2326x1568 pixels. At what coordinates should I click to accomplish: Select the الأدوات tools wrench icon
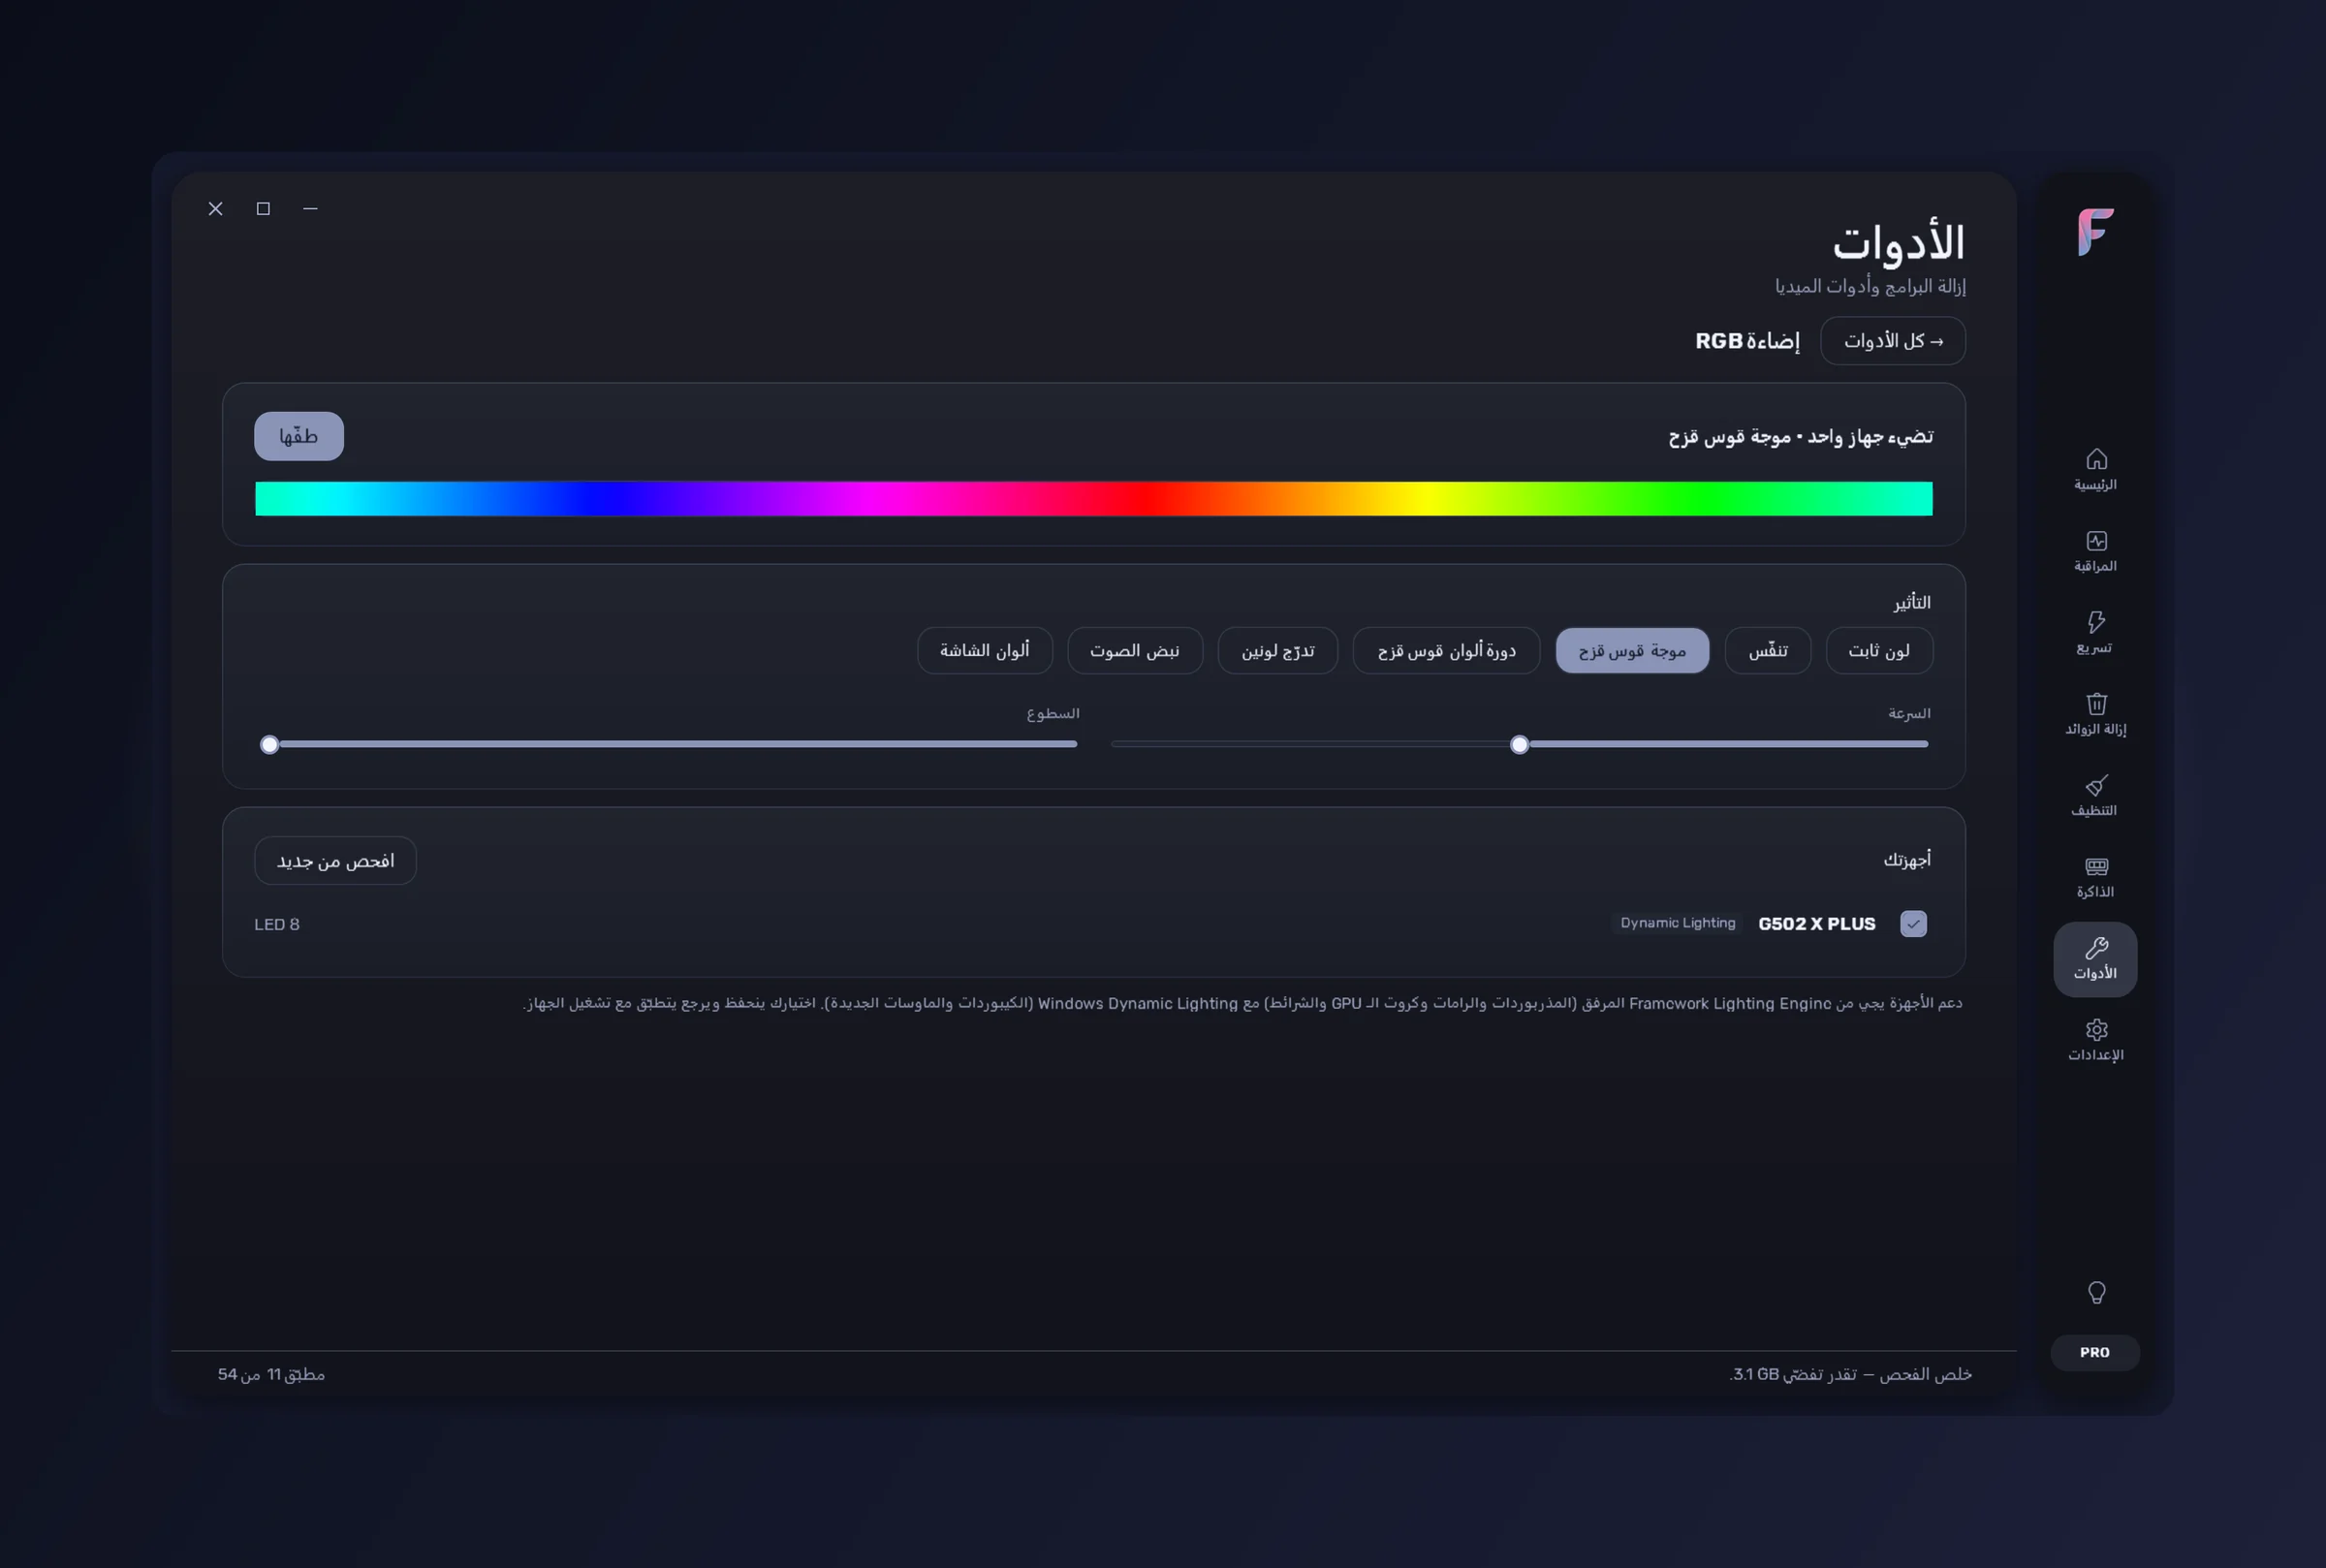tap(2095, 959)
